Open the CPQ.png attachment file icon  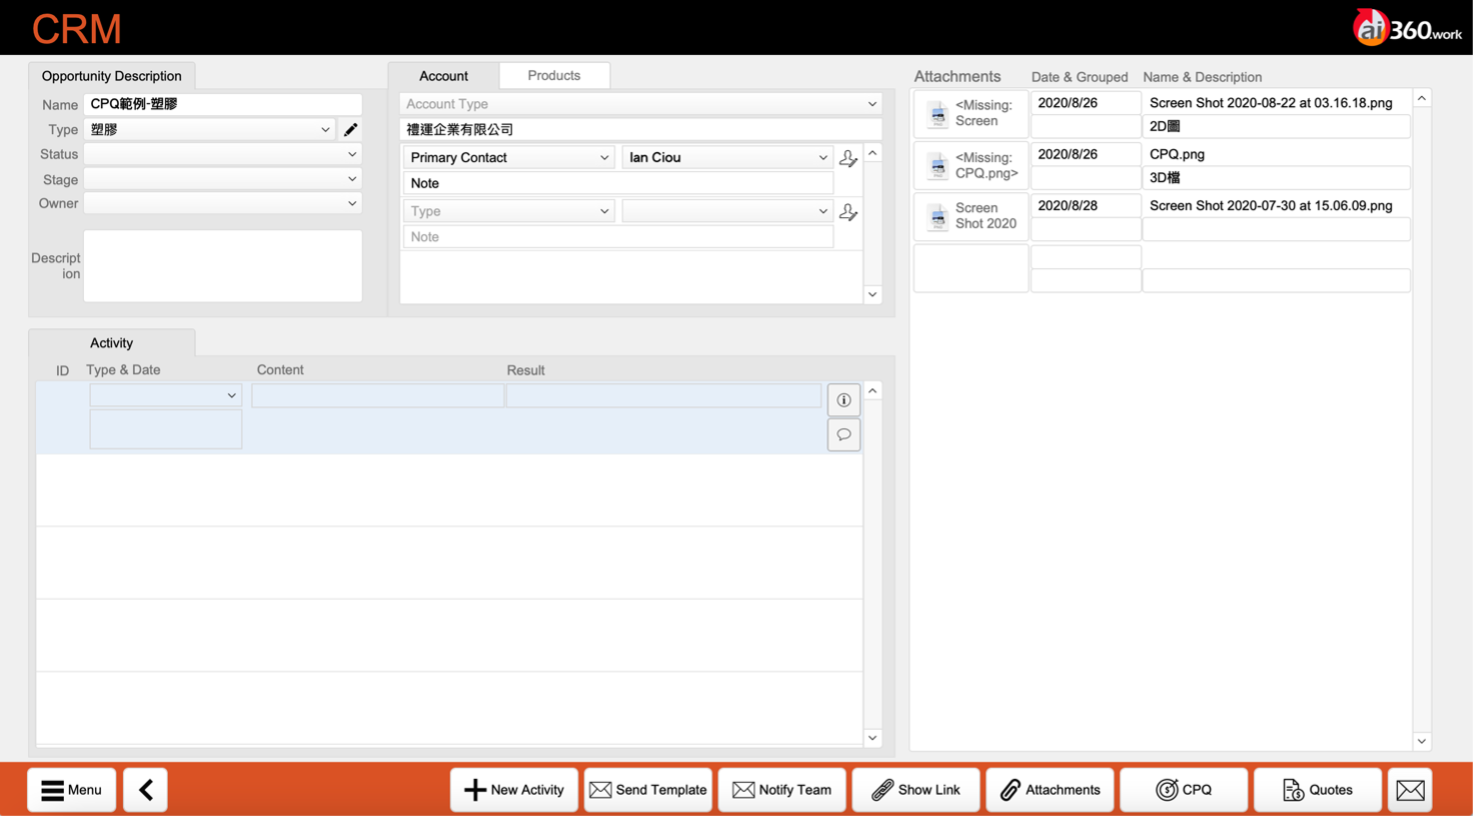tap(937, 166)
